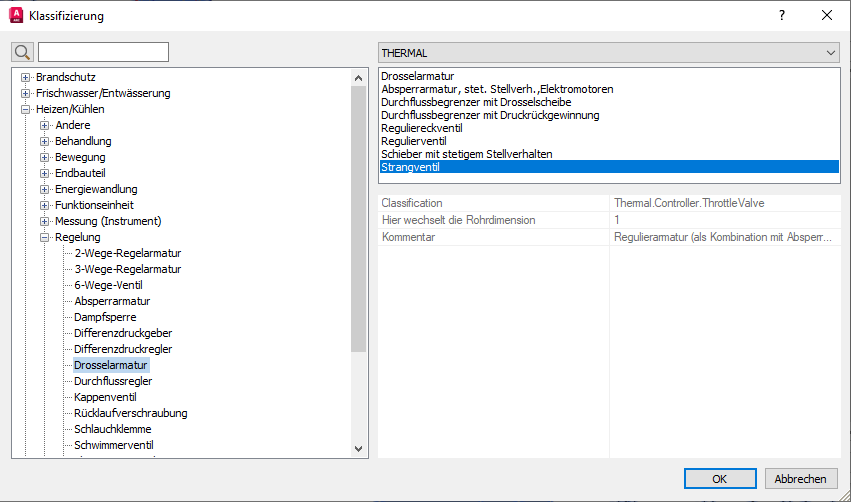851x502 pixels.
Task: Select 2-Wege-Regelarmatur in tree
Action: click(128, 253)
